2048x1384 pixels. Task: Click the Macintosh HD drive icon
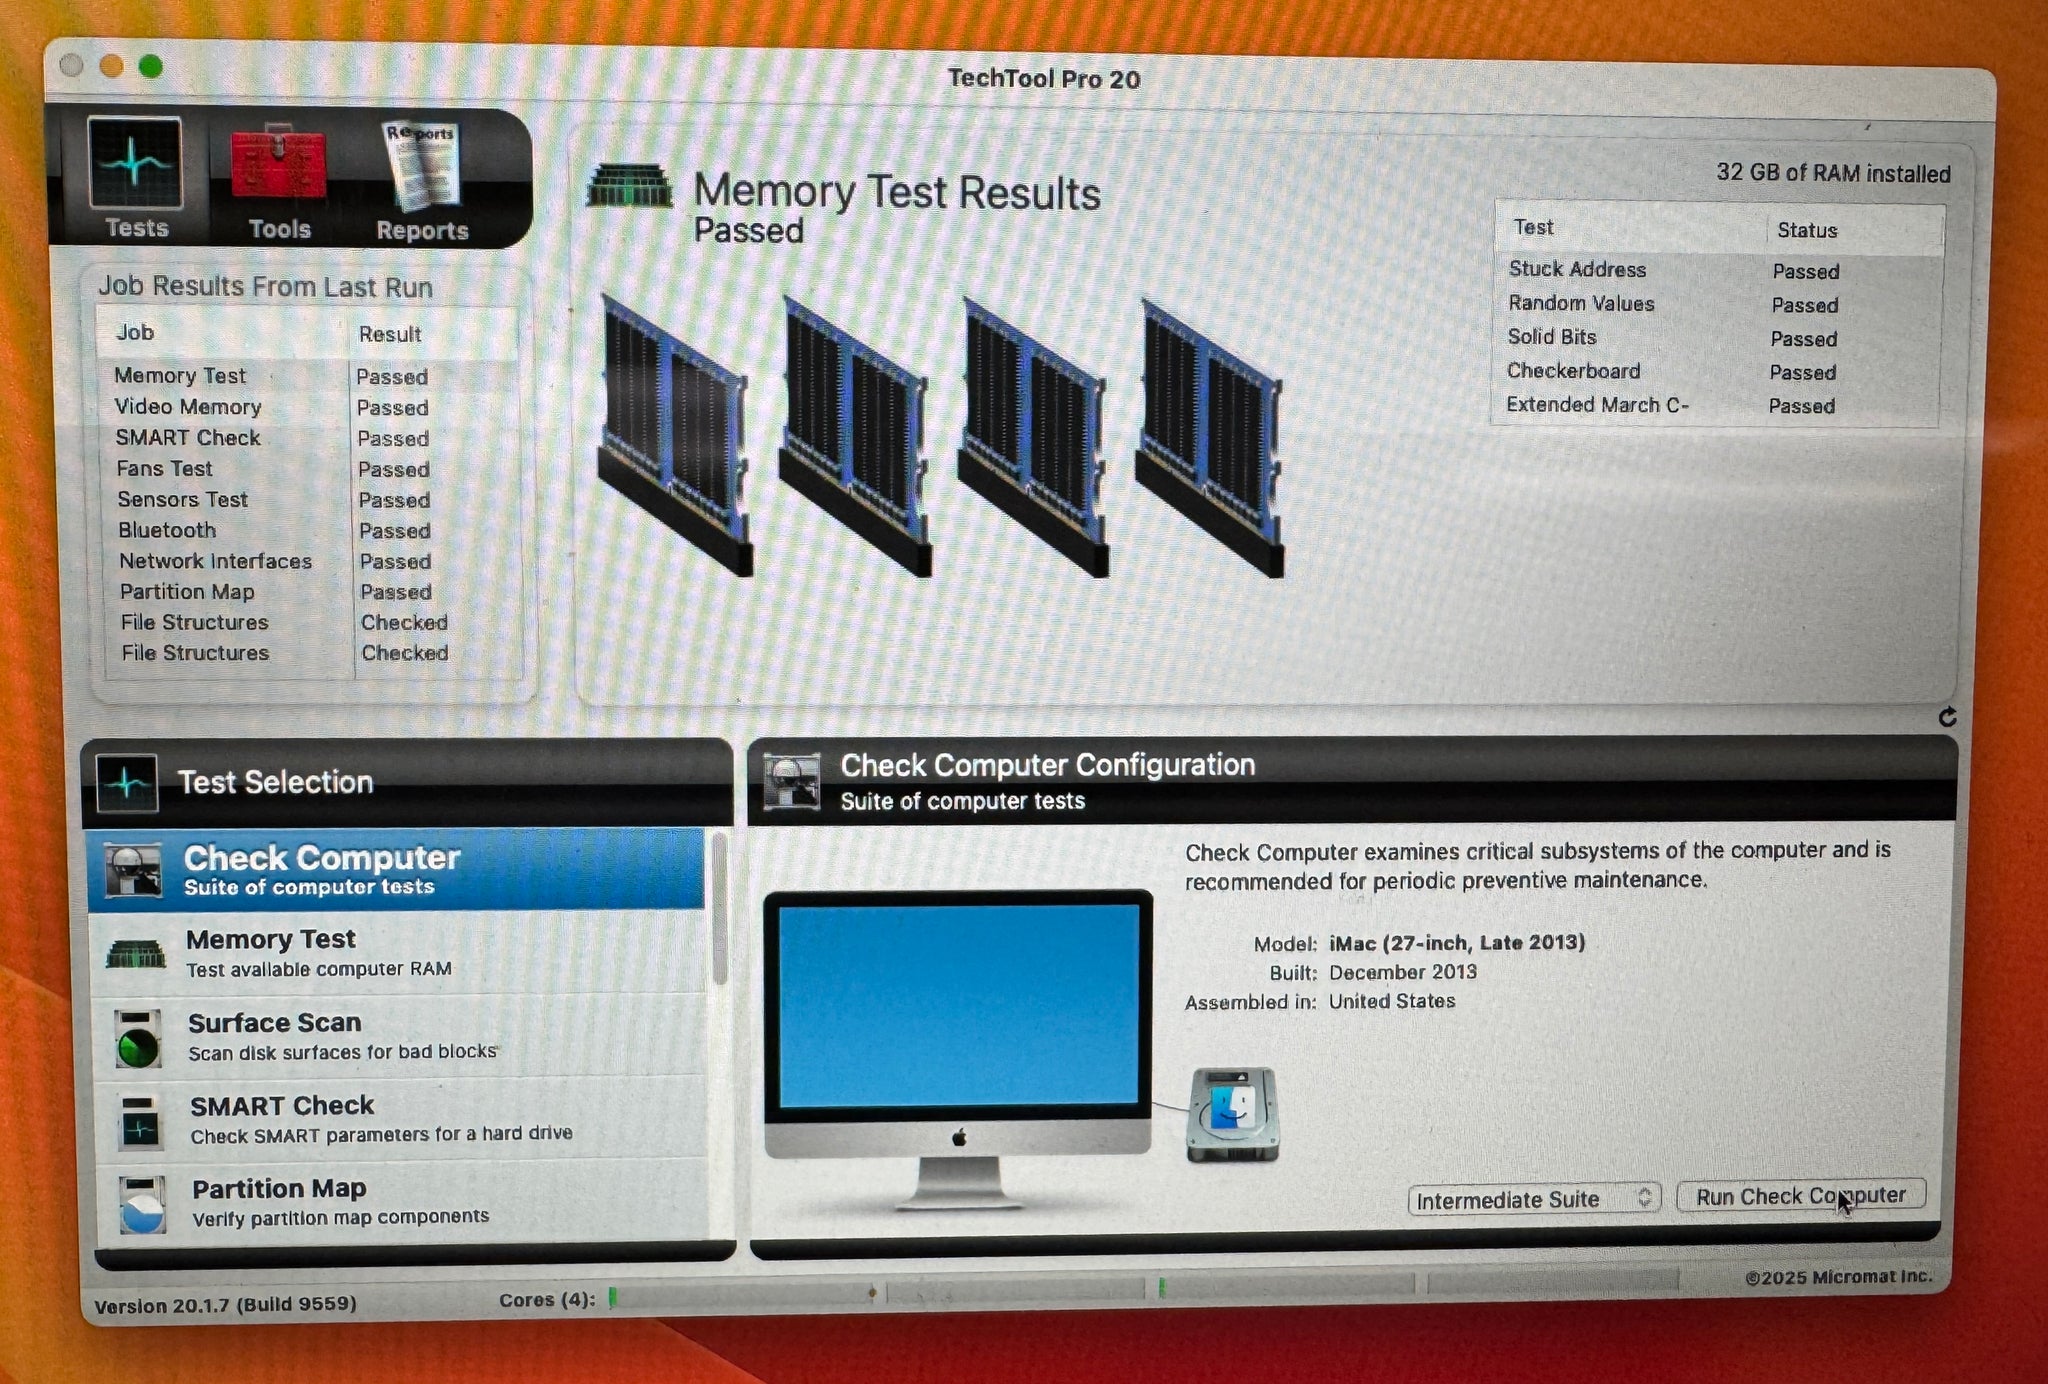tap(1232, 1113)
